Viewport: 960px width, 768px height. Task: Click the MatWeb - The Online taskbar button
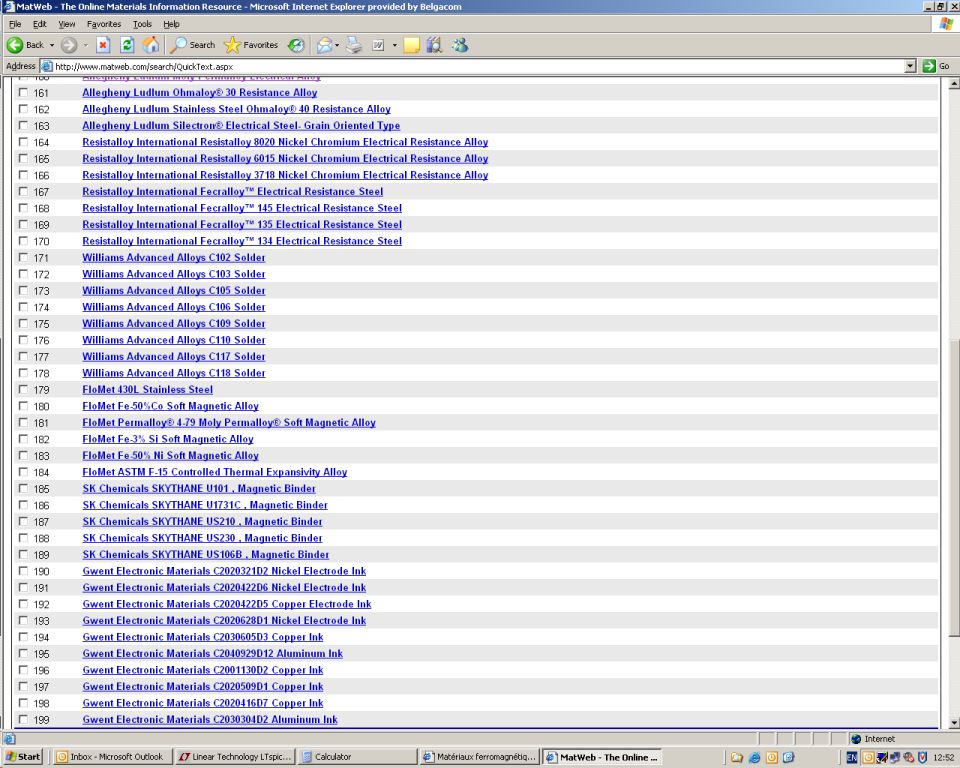pos(602,757)
